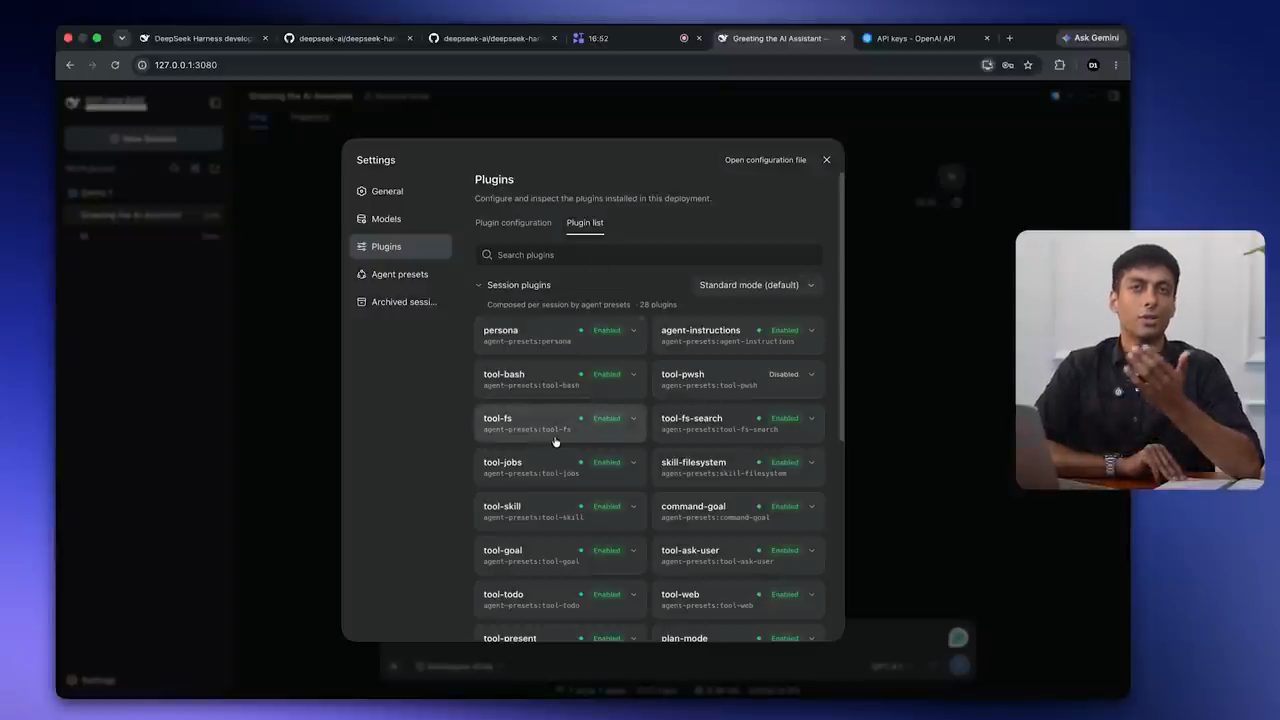Open the Models settings section
The width and height of the screenshot is (1280, 720).
pos(400,219)
